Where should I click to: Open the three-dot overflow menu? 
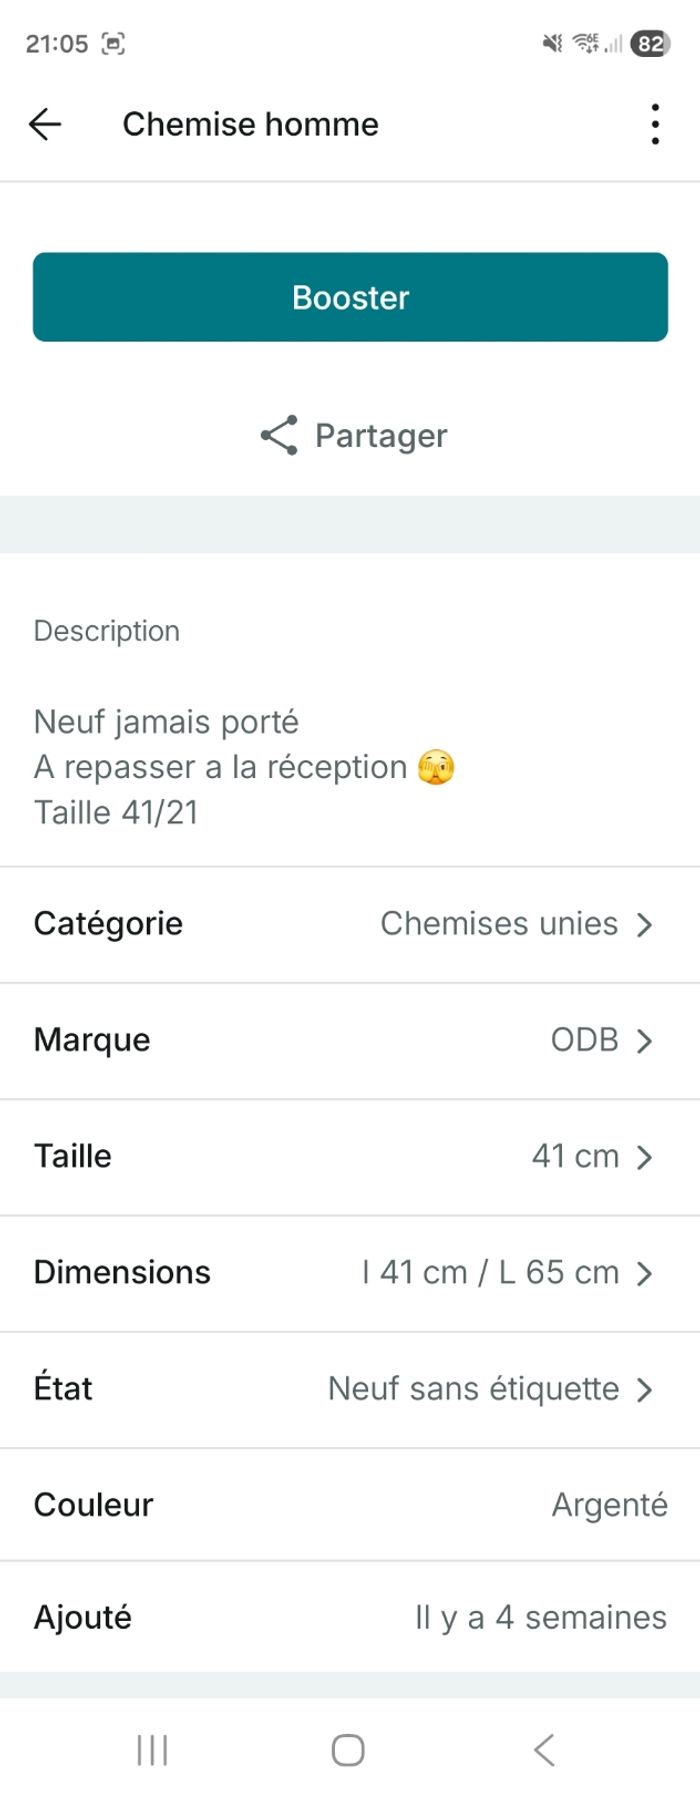pyautogui.click(x=655, y=124)
